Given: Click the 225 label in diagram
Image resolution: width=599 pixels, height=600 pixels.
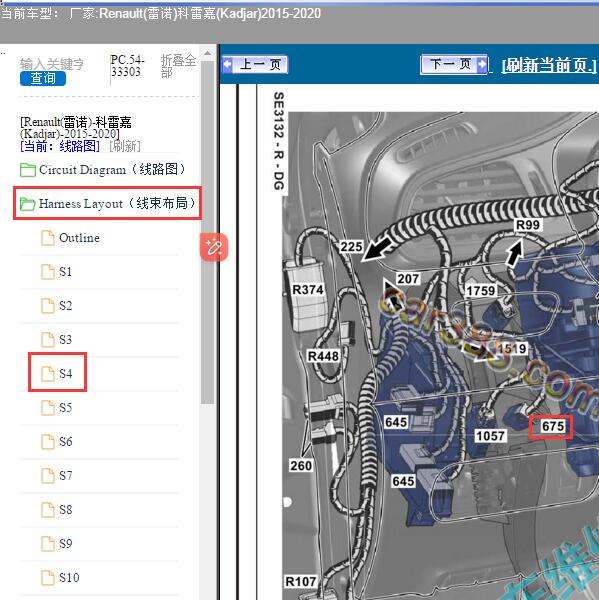Looking at the screenshot, I should click(351, 246).
